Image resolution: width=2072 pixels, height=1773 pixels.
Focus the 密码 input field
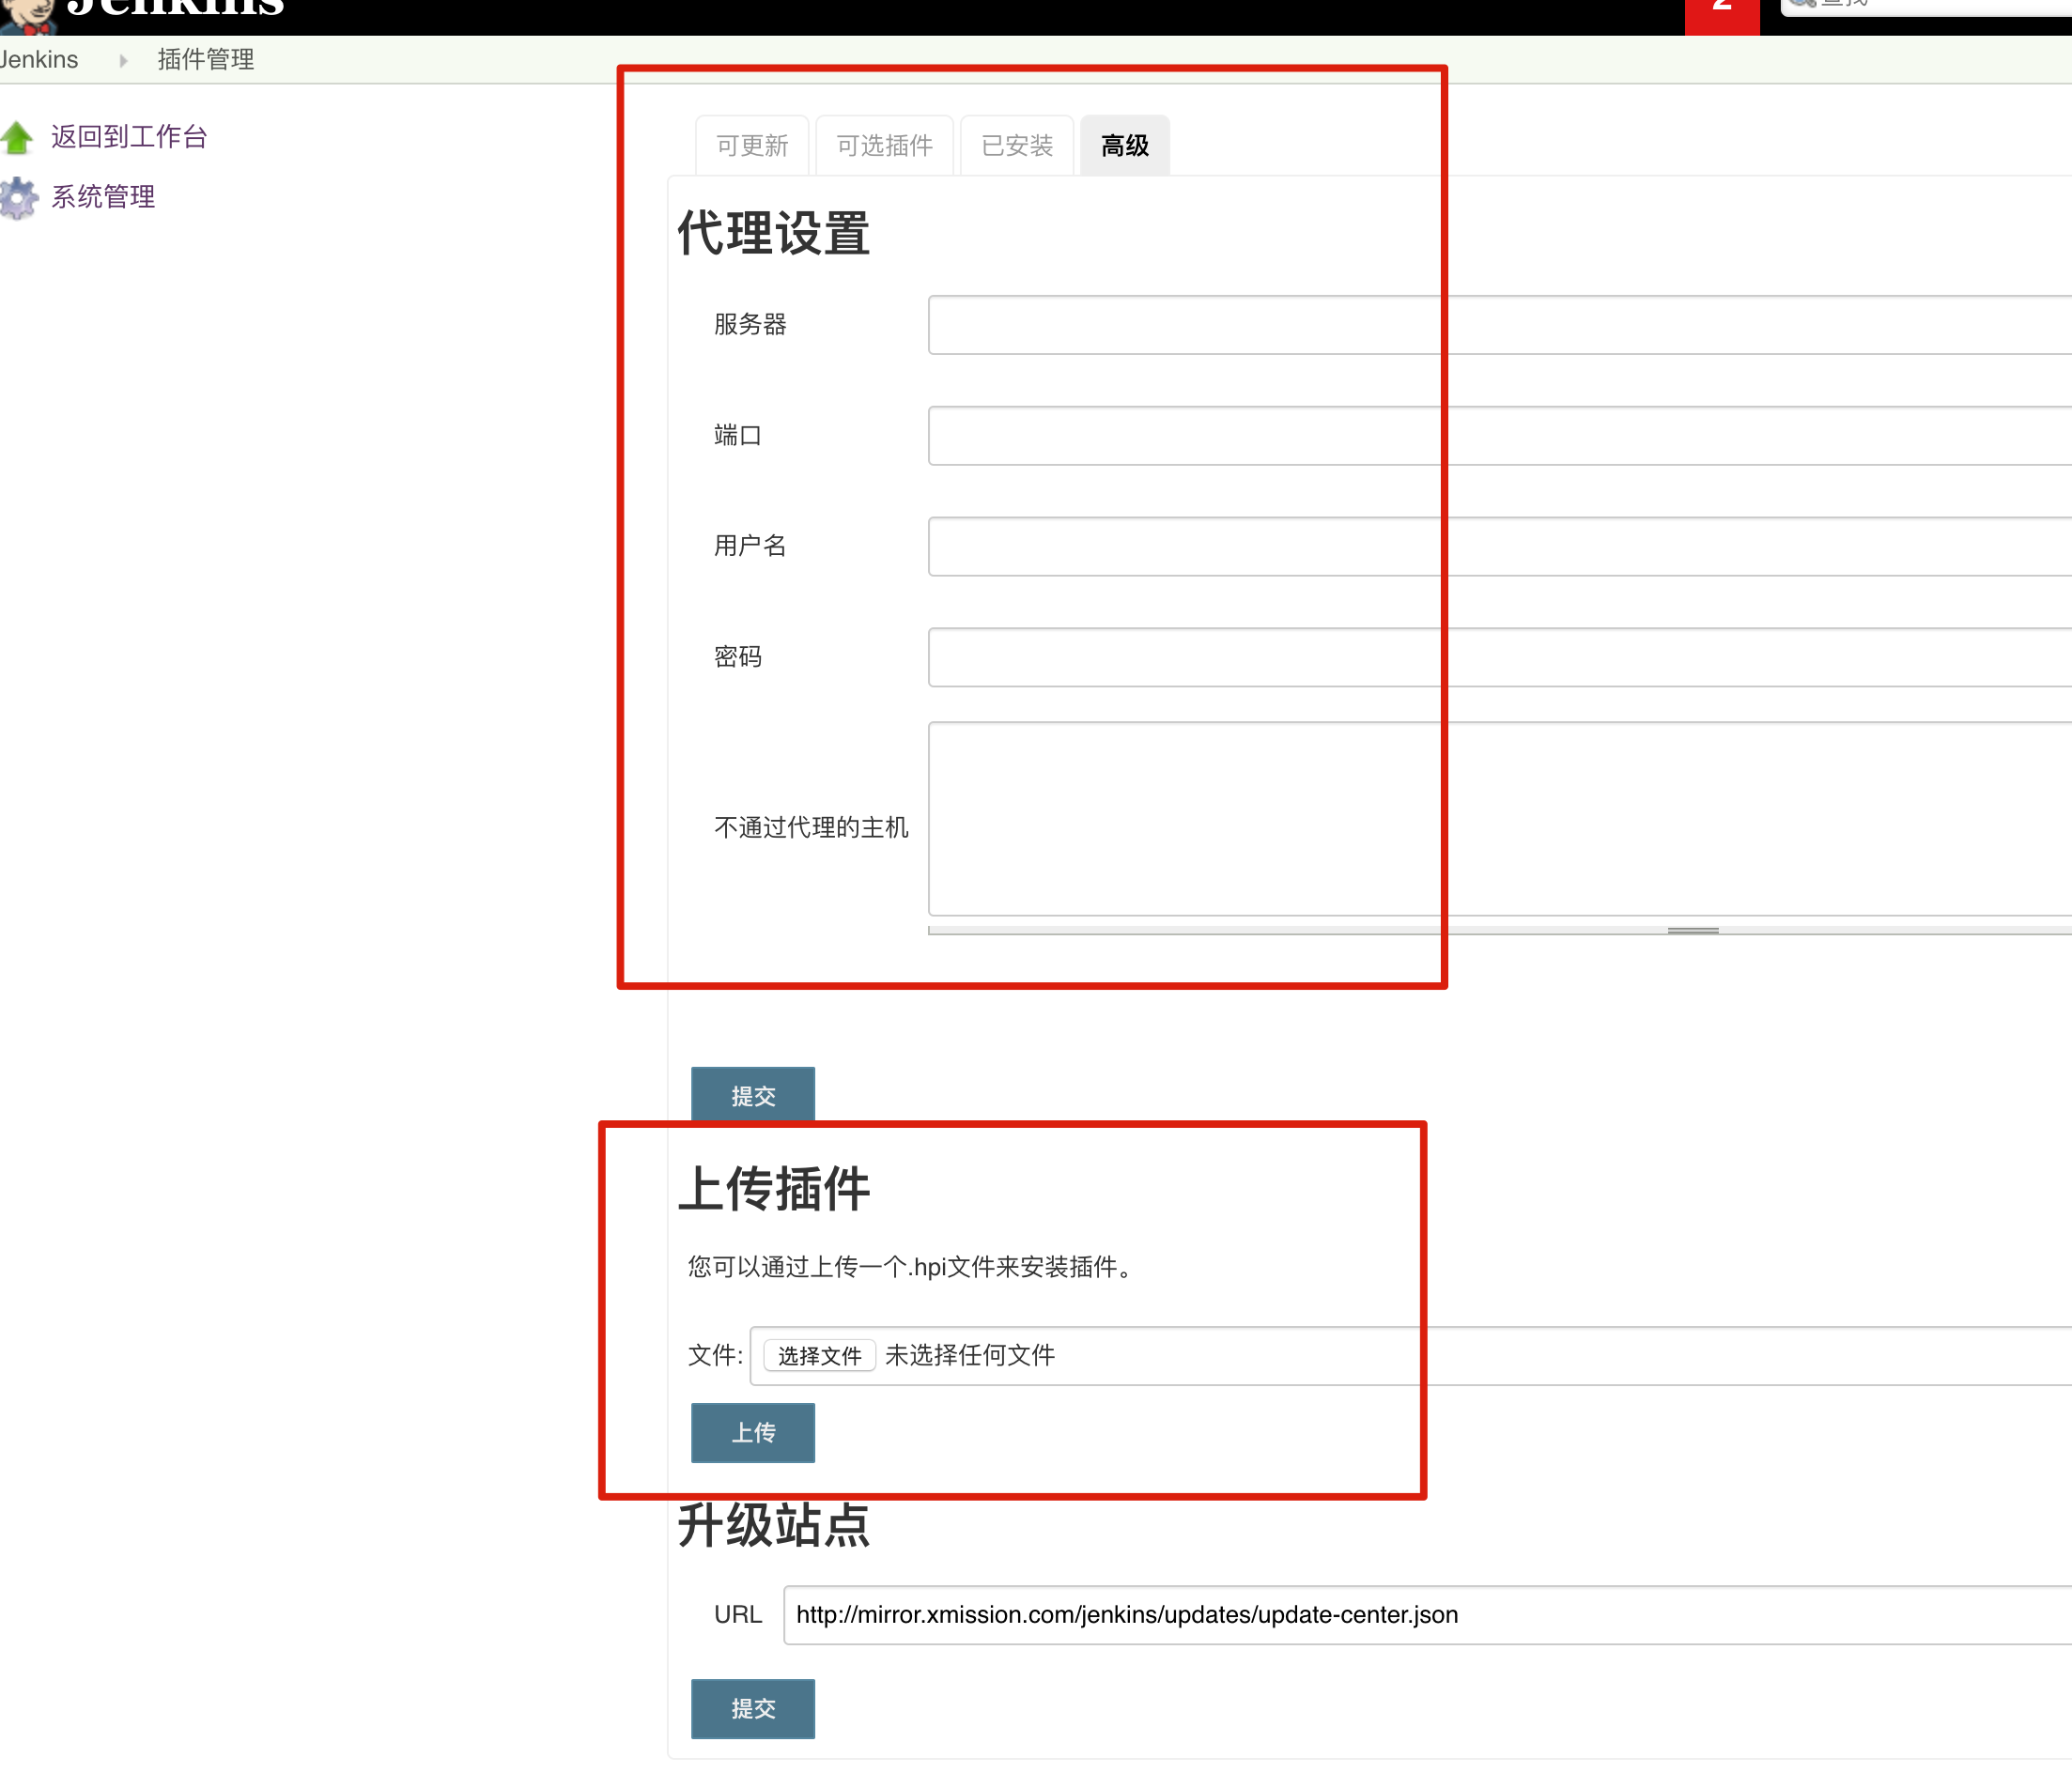point(1500,658)
